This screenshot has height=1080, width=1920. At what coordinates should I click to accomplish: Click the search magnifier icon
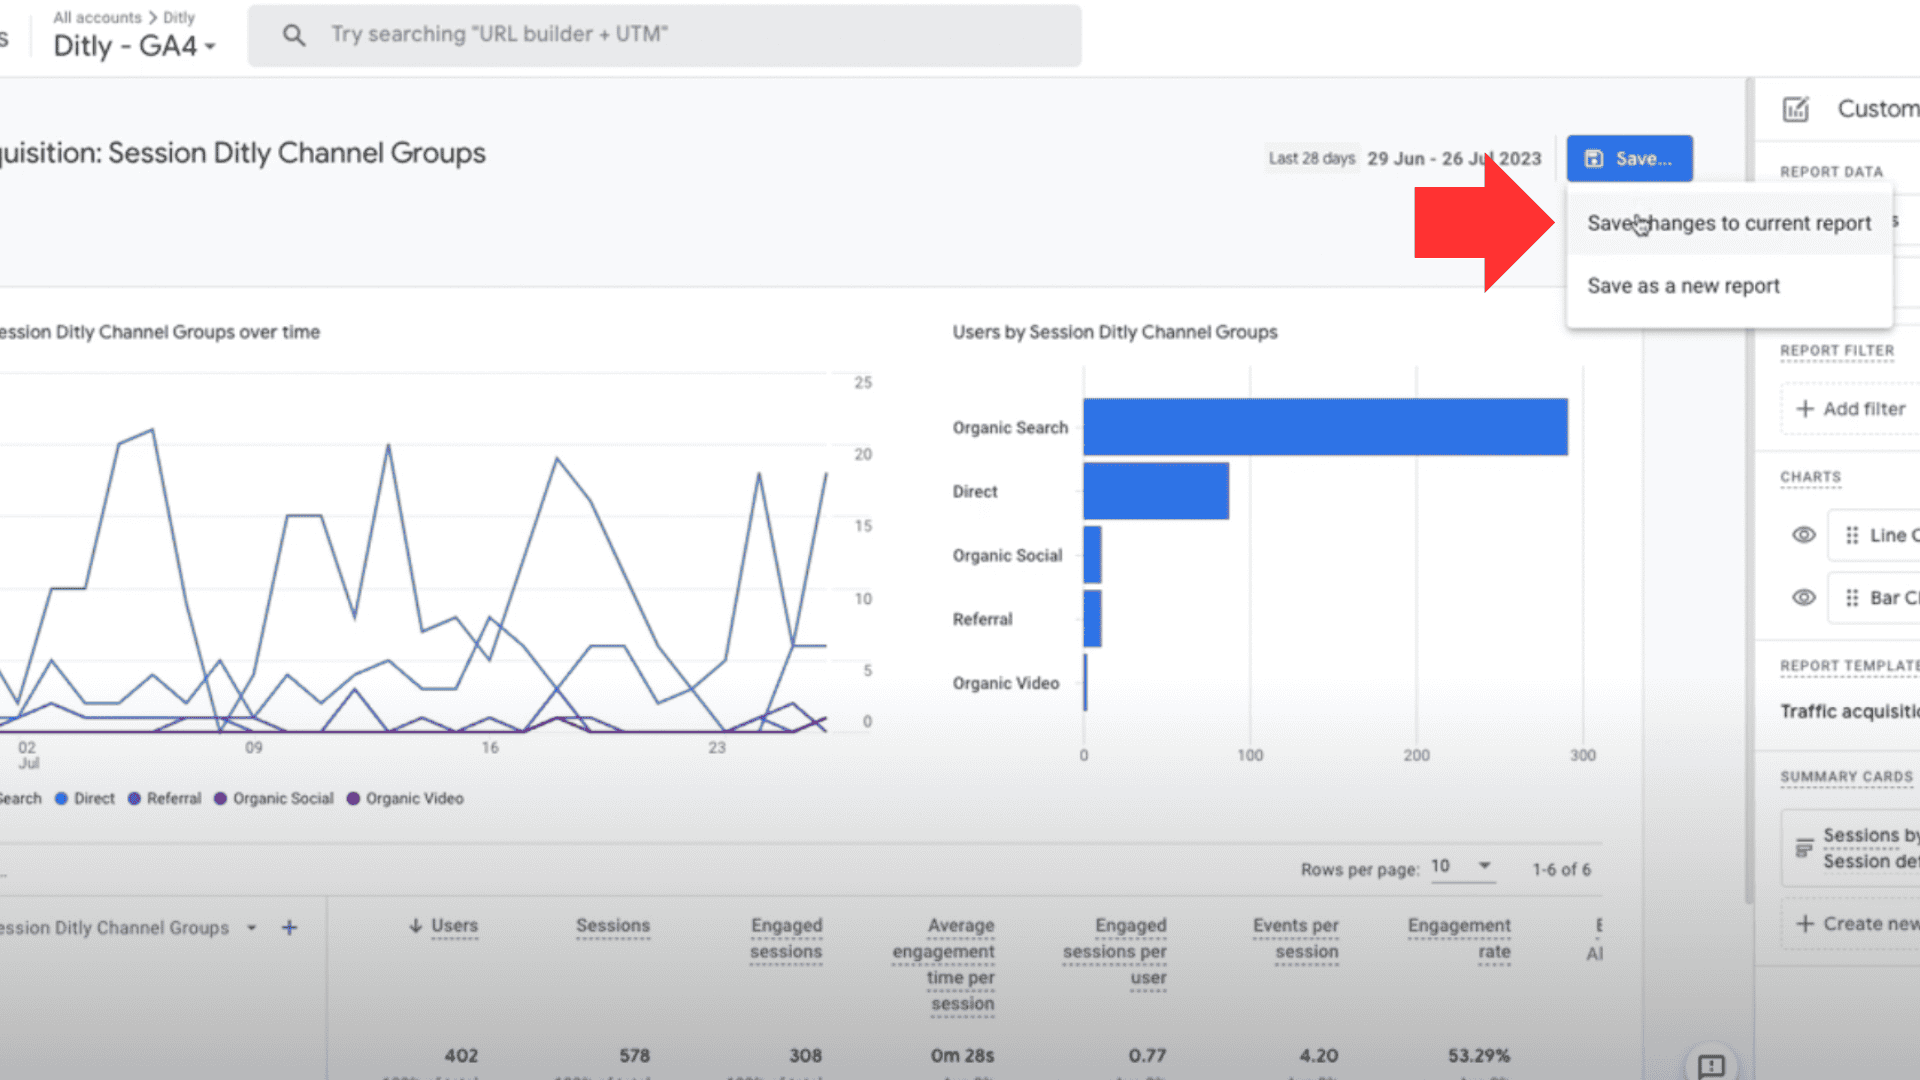click(293, 35)
